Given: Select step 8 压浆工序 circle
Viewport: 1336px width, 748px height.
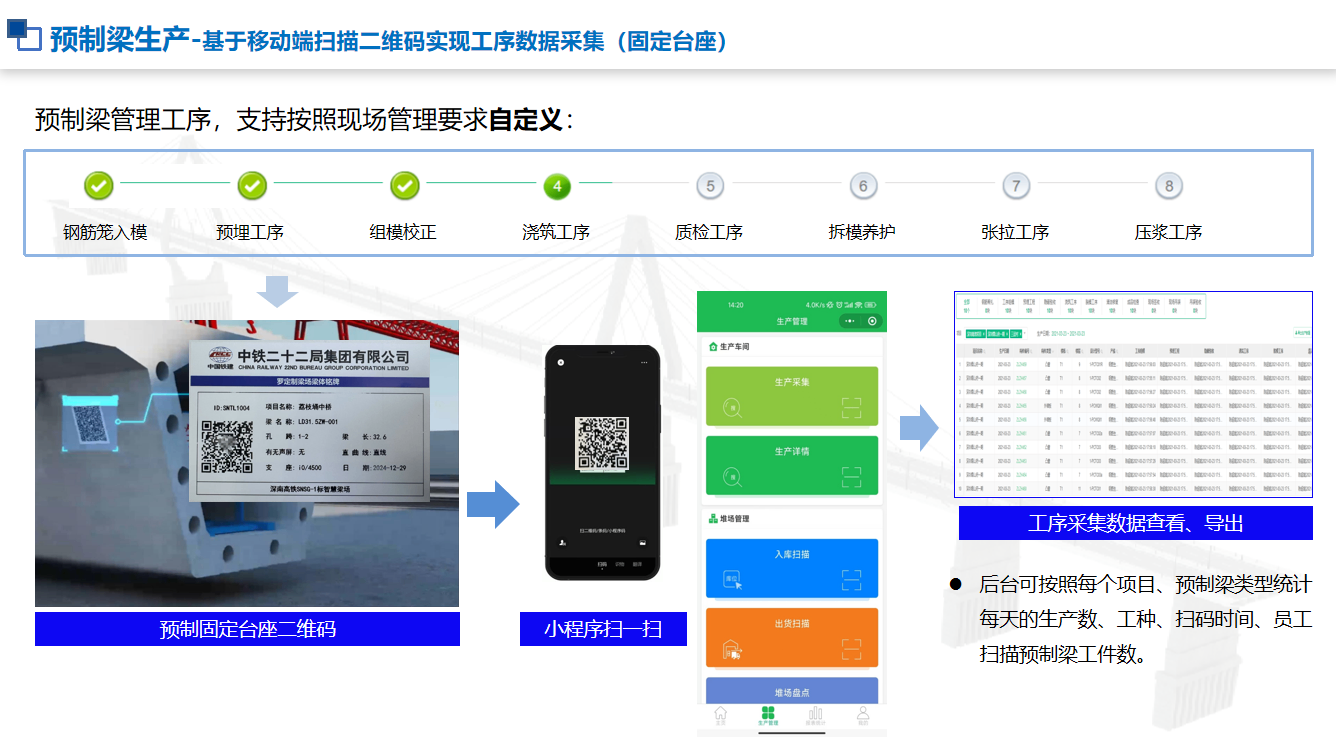Looking at the screenshot, I should coord(1169,185).
